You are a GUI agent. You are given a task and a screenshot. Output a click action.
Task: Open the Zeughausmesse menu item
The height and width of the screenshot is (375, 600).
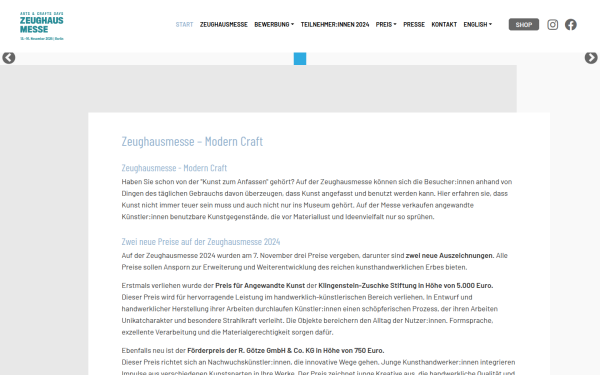click(x=223, y=24)
